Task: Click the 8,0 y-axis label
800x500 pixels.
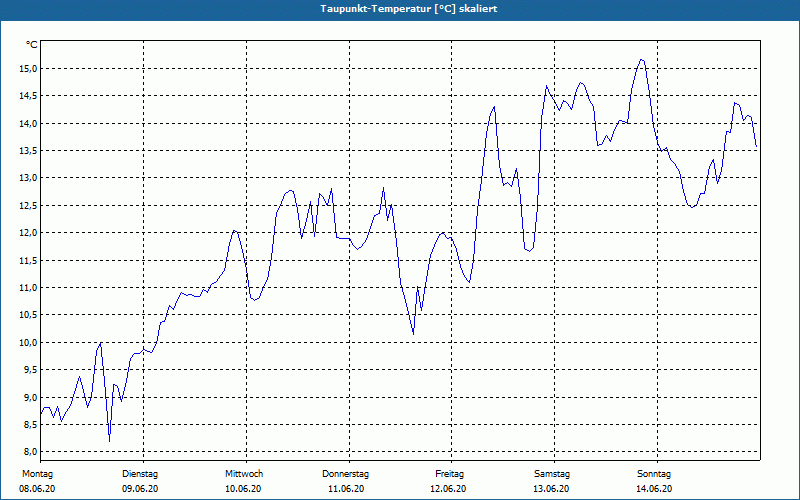Action: [31, 452]
